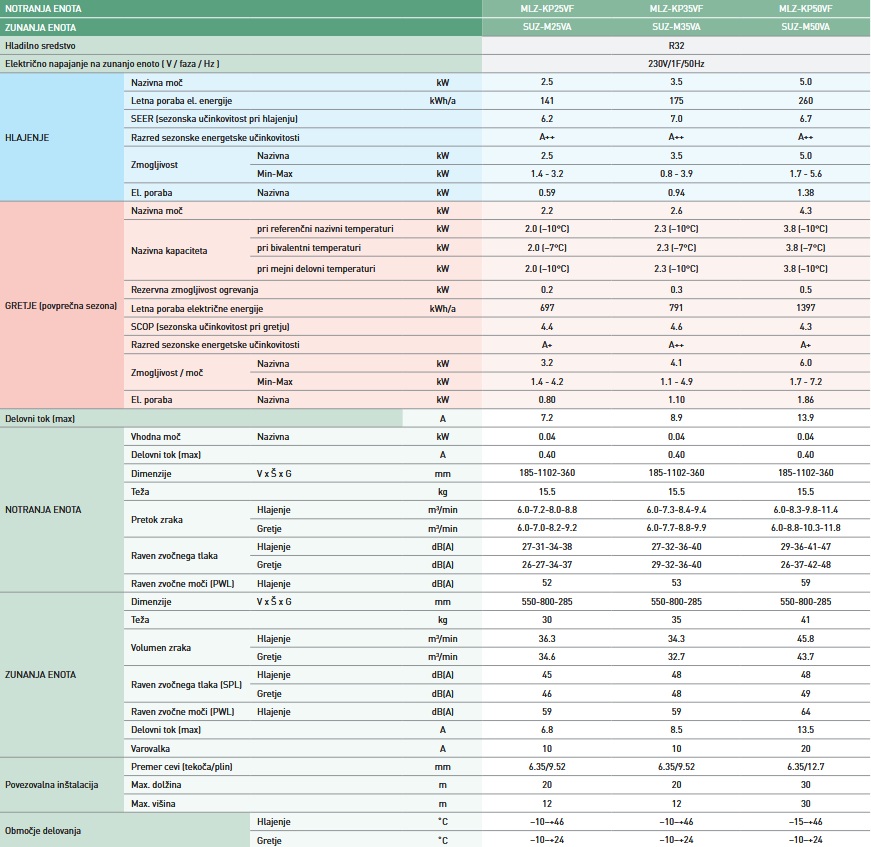Image resolution: width=871 pixels, height=847 pixels.
Task: Select the GRETJE (povprečna sezona) section label
Action: [x=60, y=305]
